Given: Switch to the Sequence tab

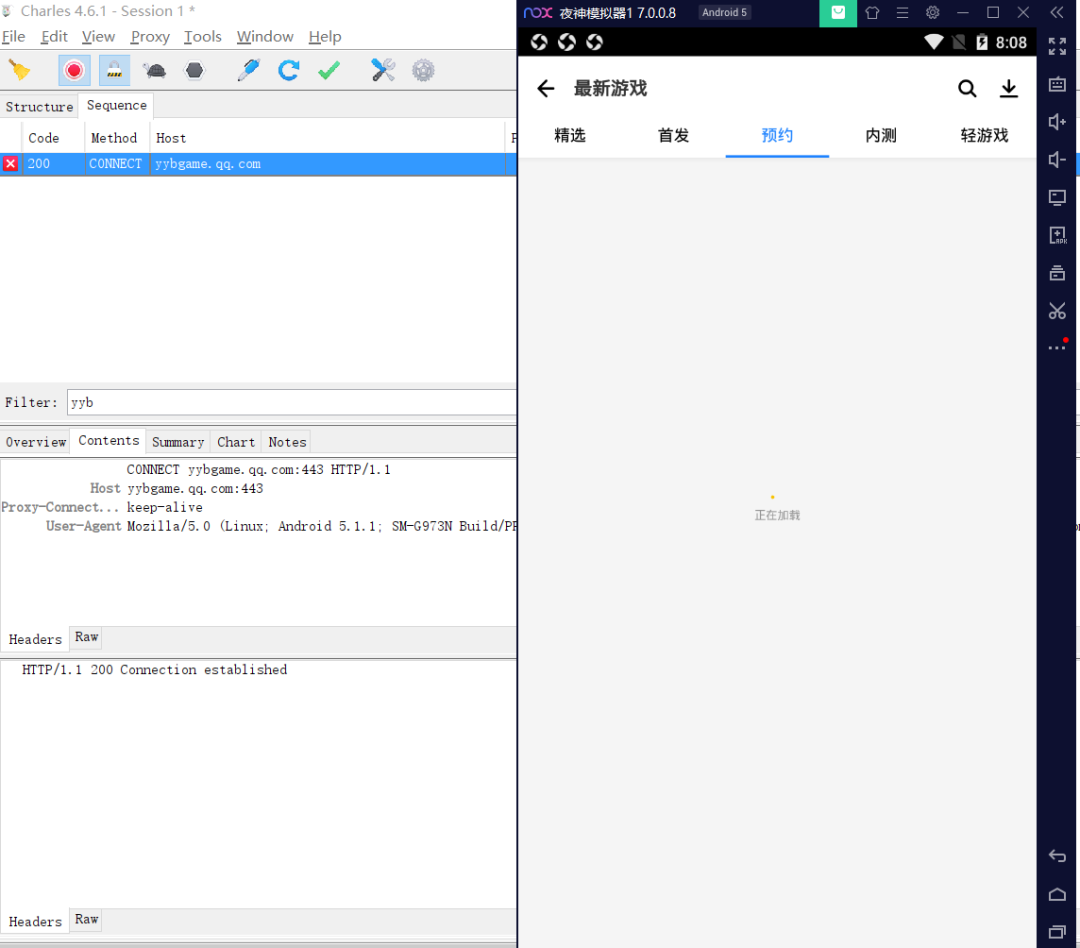Looking at the screenshot, I should pos(116,105).
